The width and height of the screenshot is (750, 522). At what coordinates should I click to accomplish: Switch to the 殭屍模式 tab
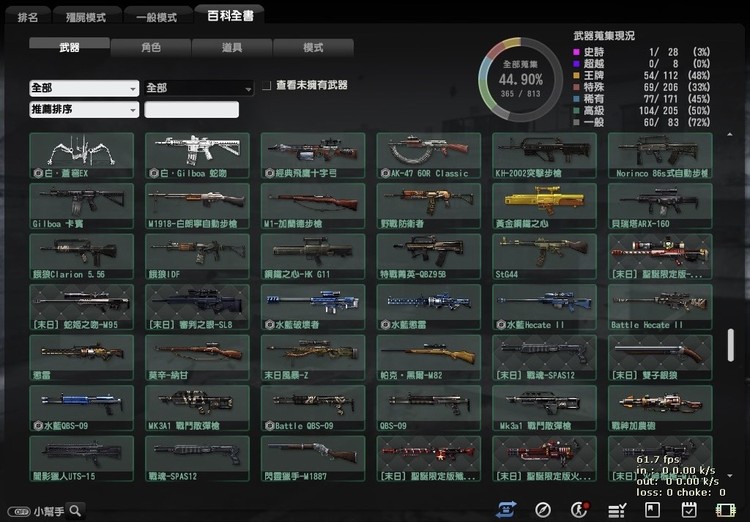point(86,17)
